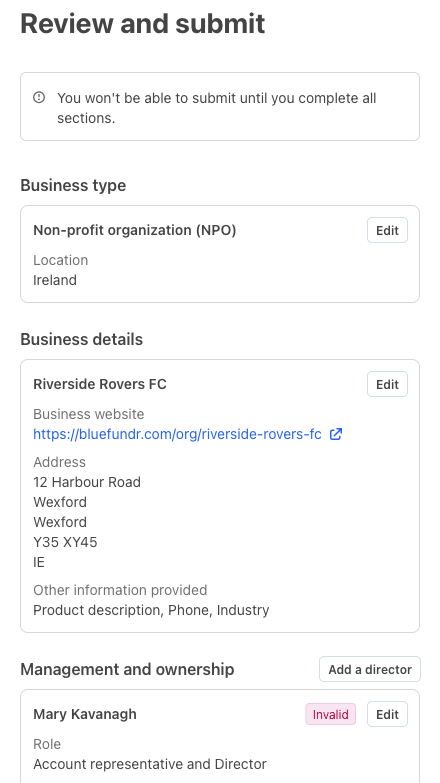This screenshot has height=783, width=440.
Task: Click the Invalid badge for Mary Kavanagh
Action: (x=331, y=714)
